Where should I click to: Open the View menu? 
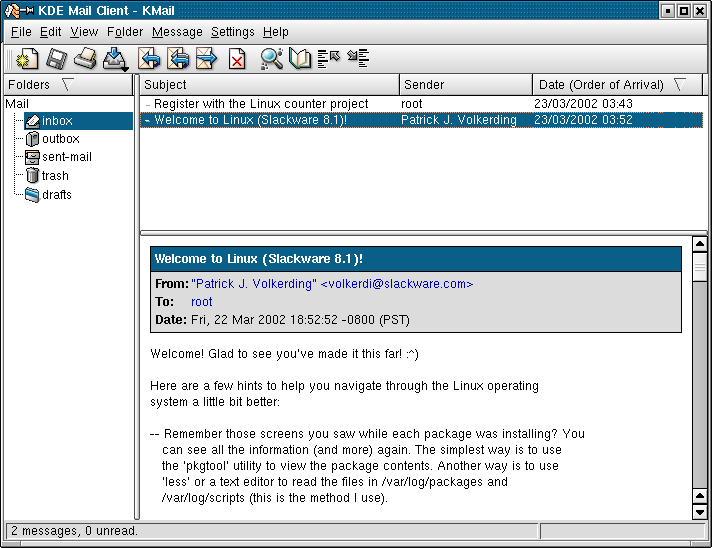84,32
